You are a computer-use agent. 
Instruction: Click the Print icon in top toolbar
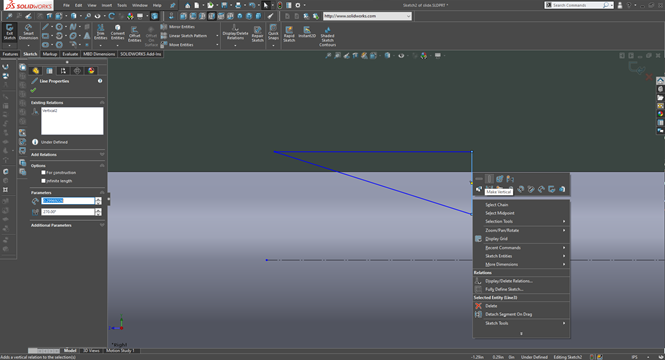238,5
